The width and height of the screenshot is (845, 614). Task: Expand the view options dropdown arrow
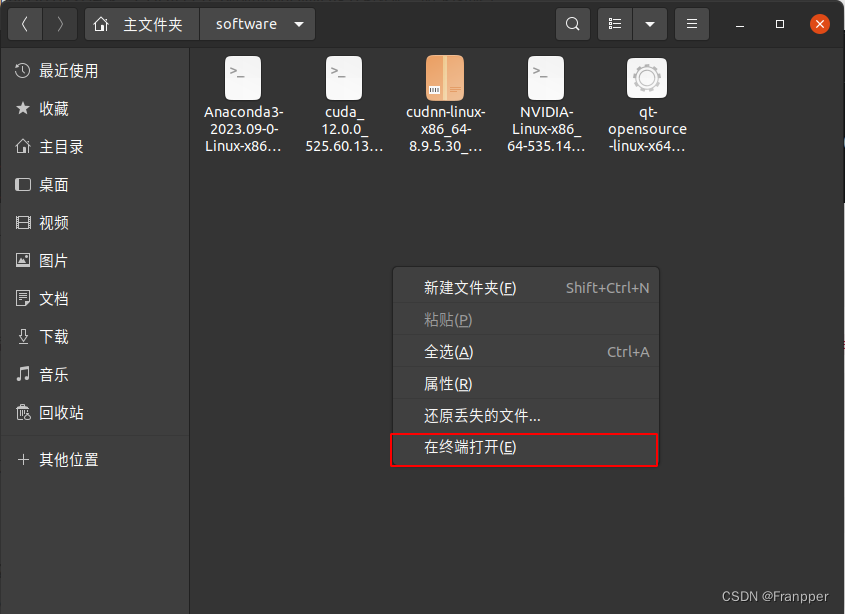[x=650, y=24]
